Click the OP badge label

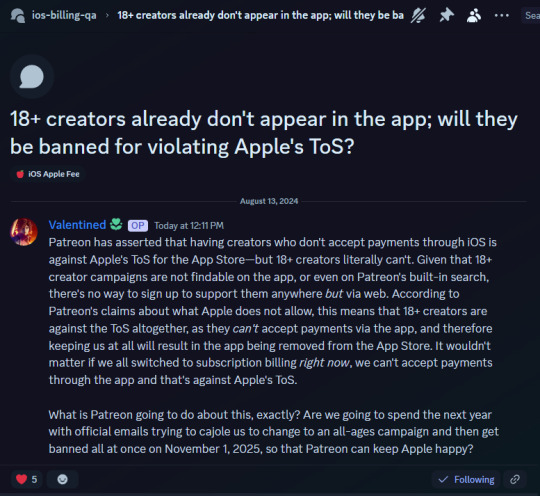click(x=138, y=226)
